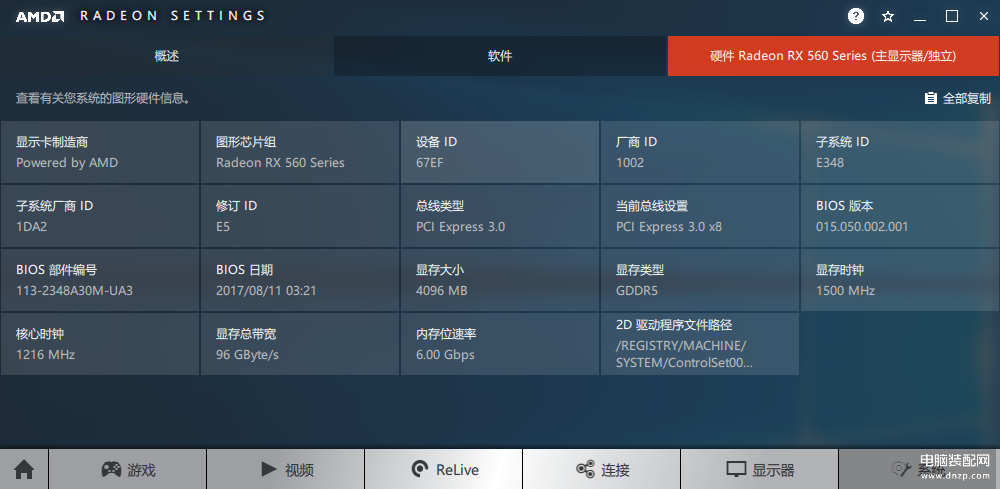Screen dimensions: 1000x489
Task: Click the 子系统厂商 ID 1DA2 tile
Action: (x=100, y=216)
